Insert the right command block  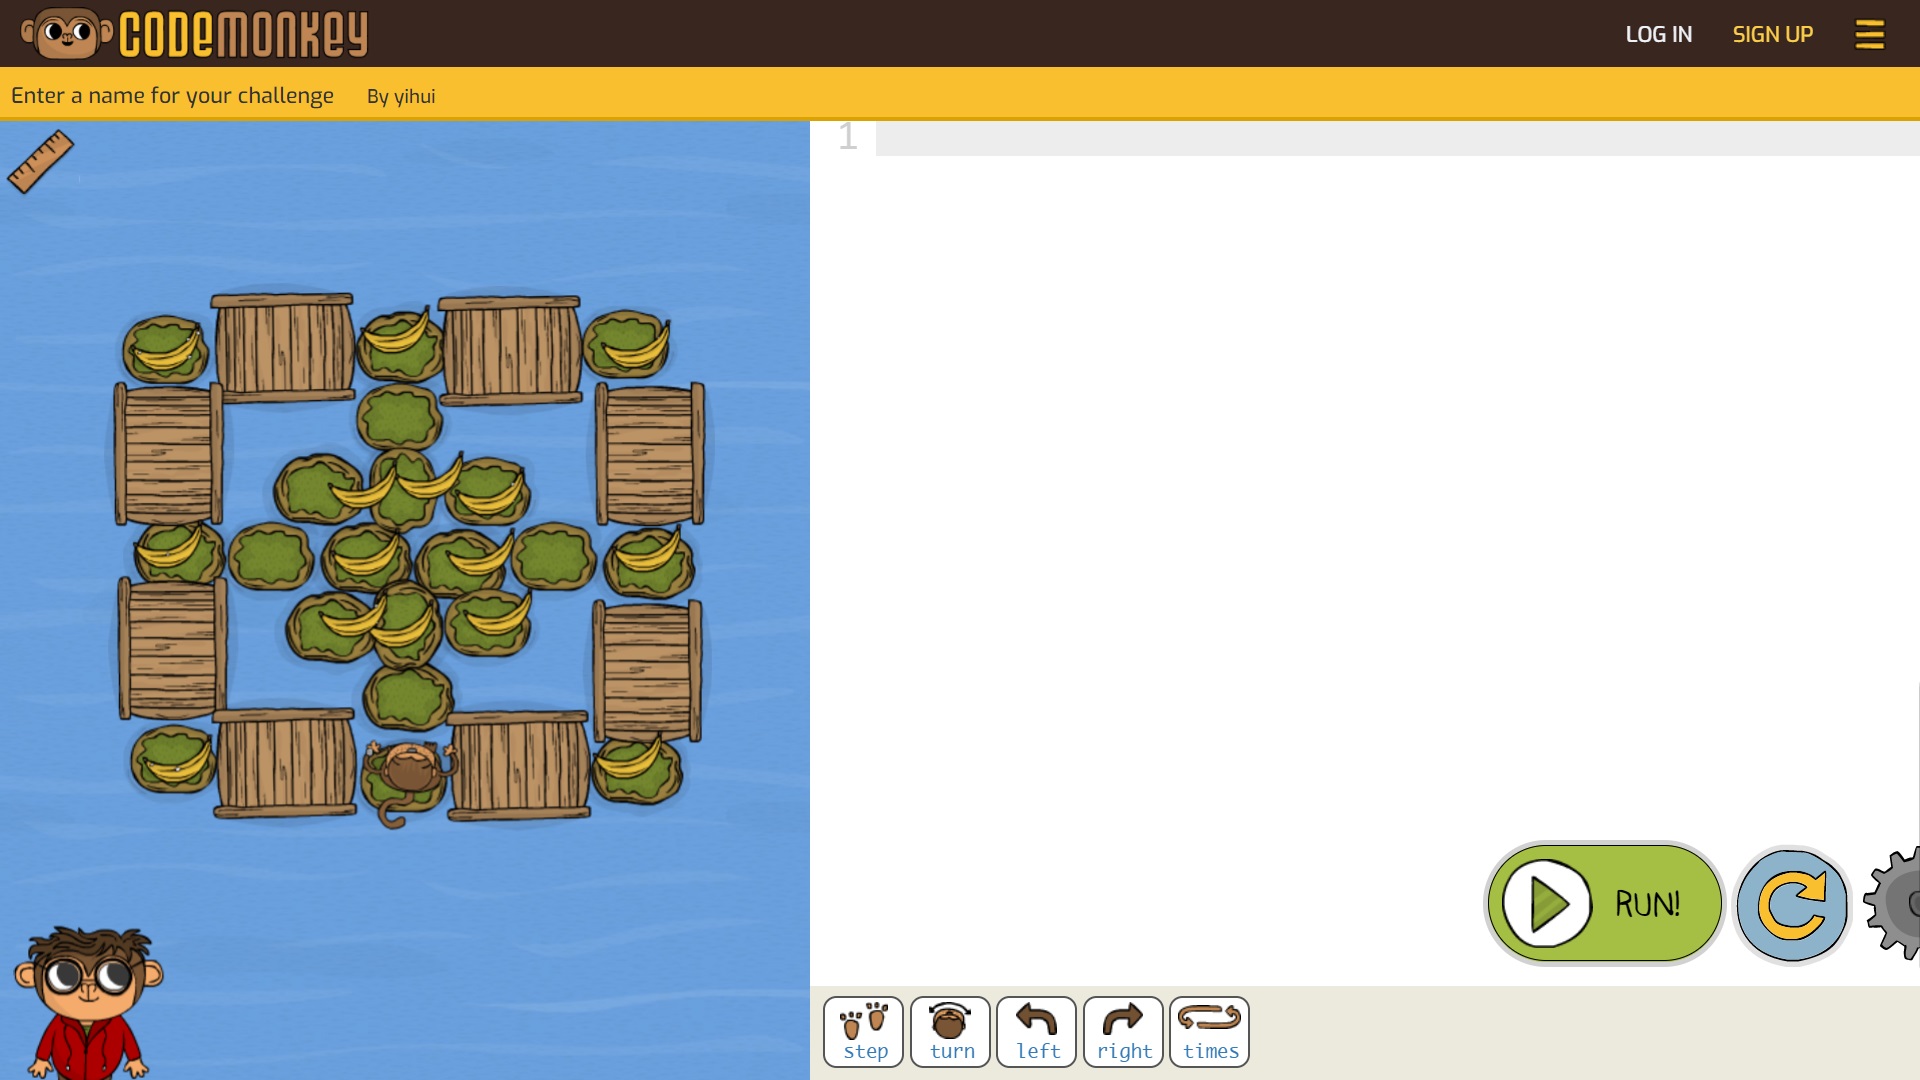1124,1032
